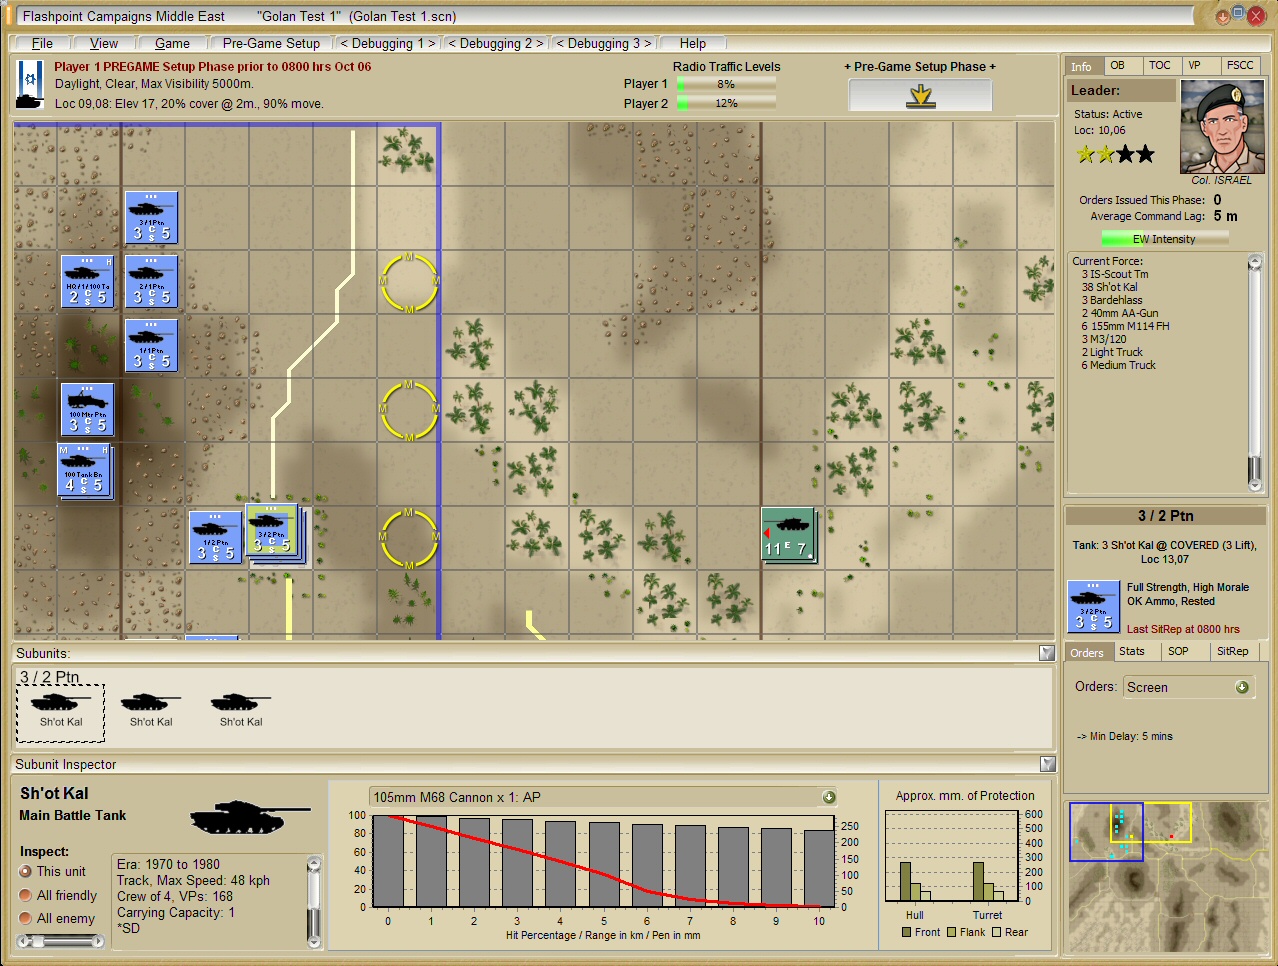Open the View menu
The image size is (1278, 966).
click(x=104, y=43)
